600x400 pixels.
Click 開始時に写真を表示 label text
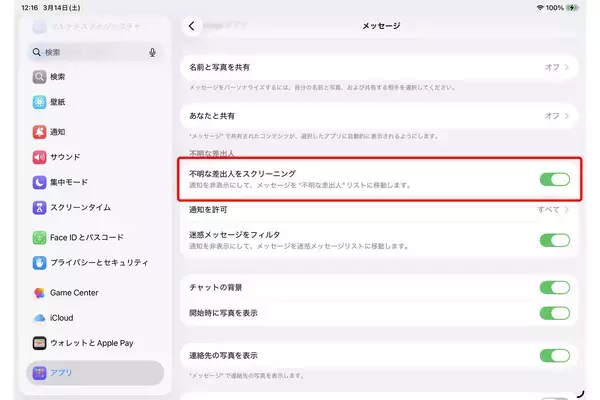tap(223, 313)
